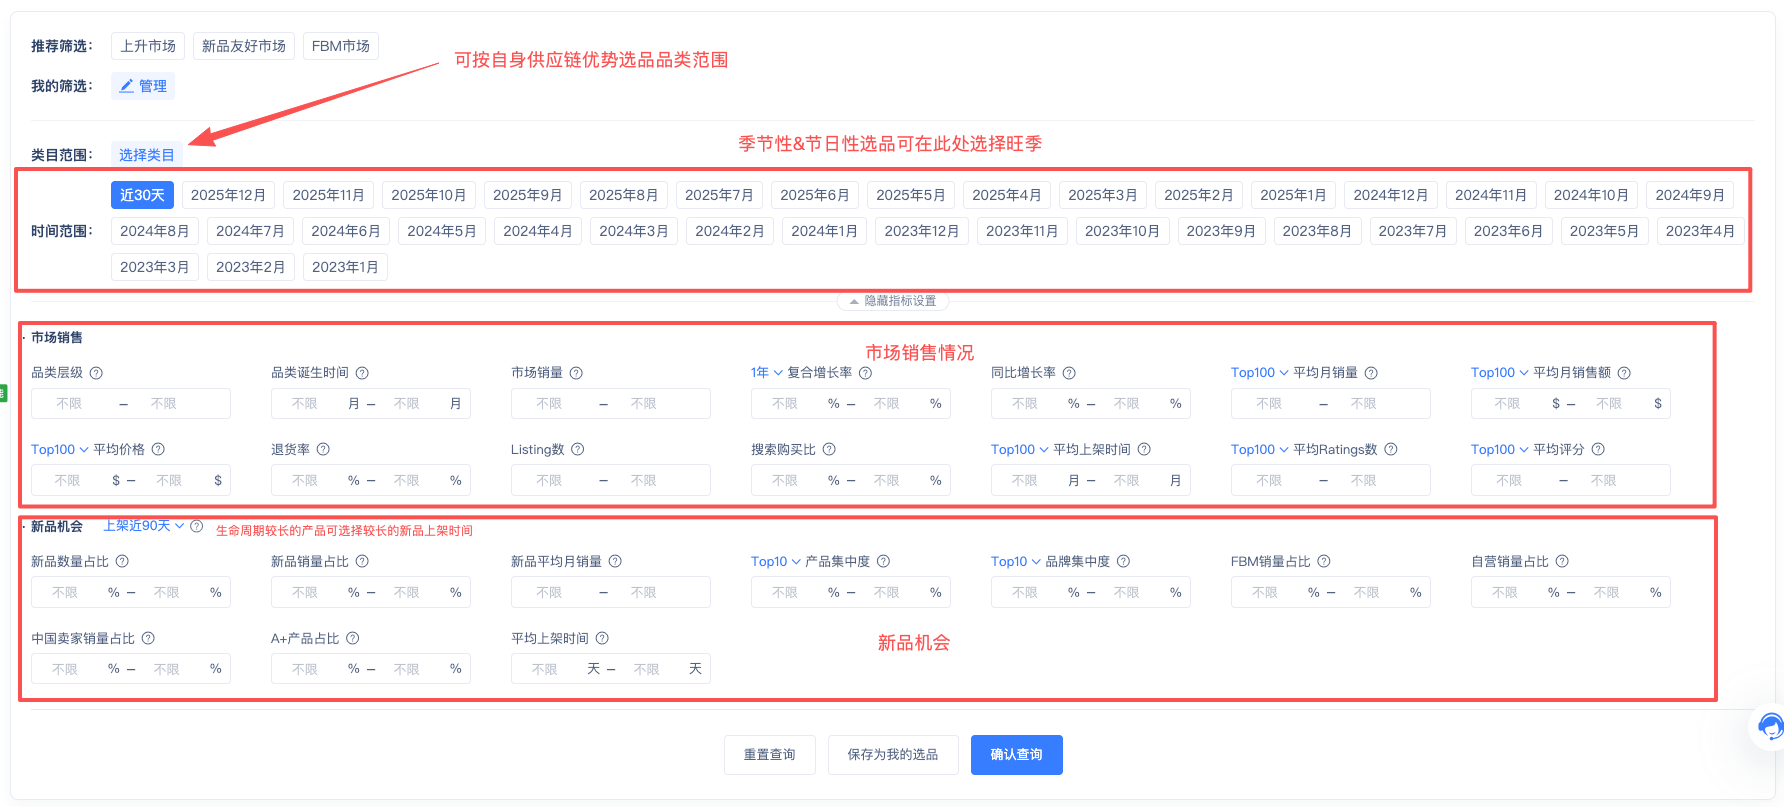The image size is (1784, 807).
Task: Apply the 新品友好市场 recommended filter
Action: tap(244, 46)
